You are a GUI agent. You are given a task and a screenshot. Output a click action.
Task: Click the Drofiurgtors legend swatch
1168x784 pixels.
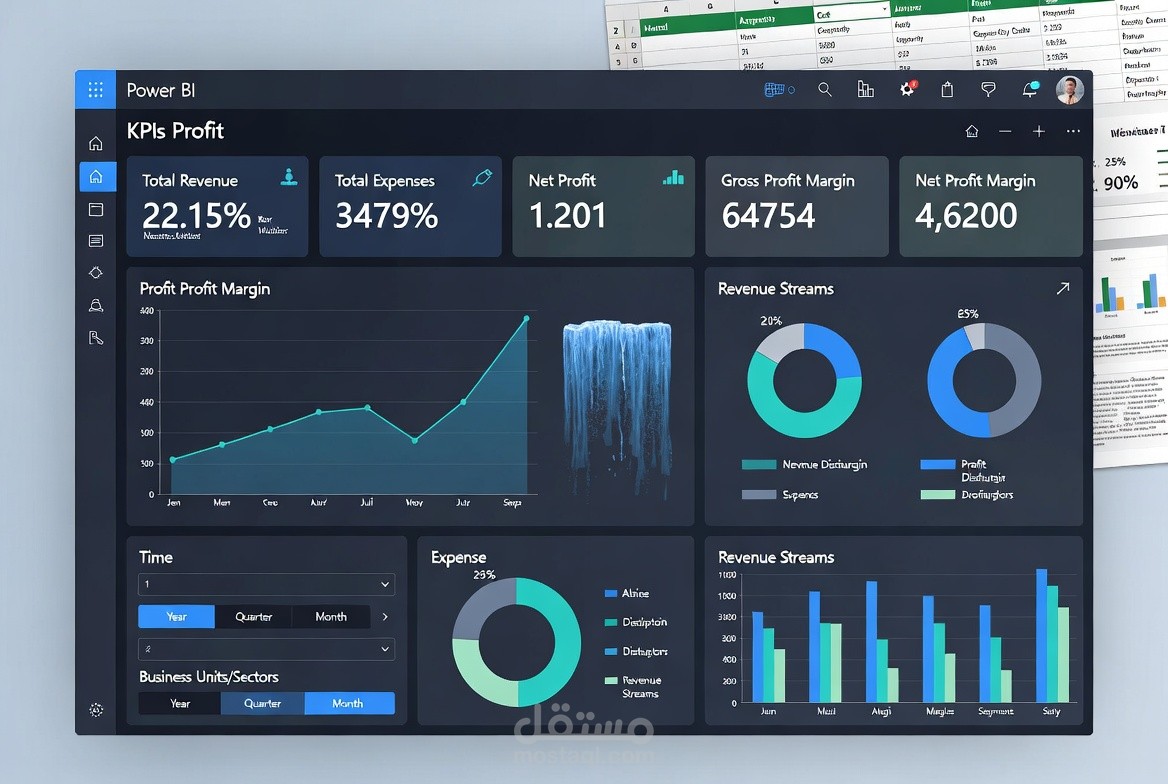coord(938,495)
